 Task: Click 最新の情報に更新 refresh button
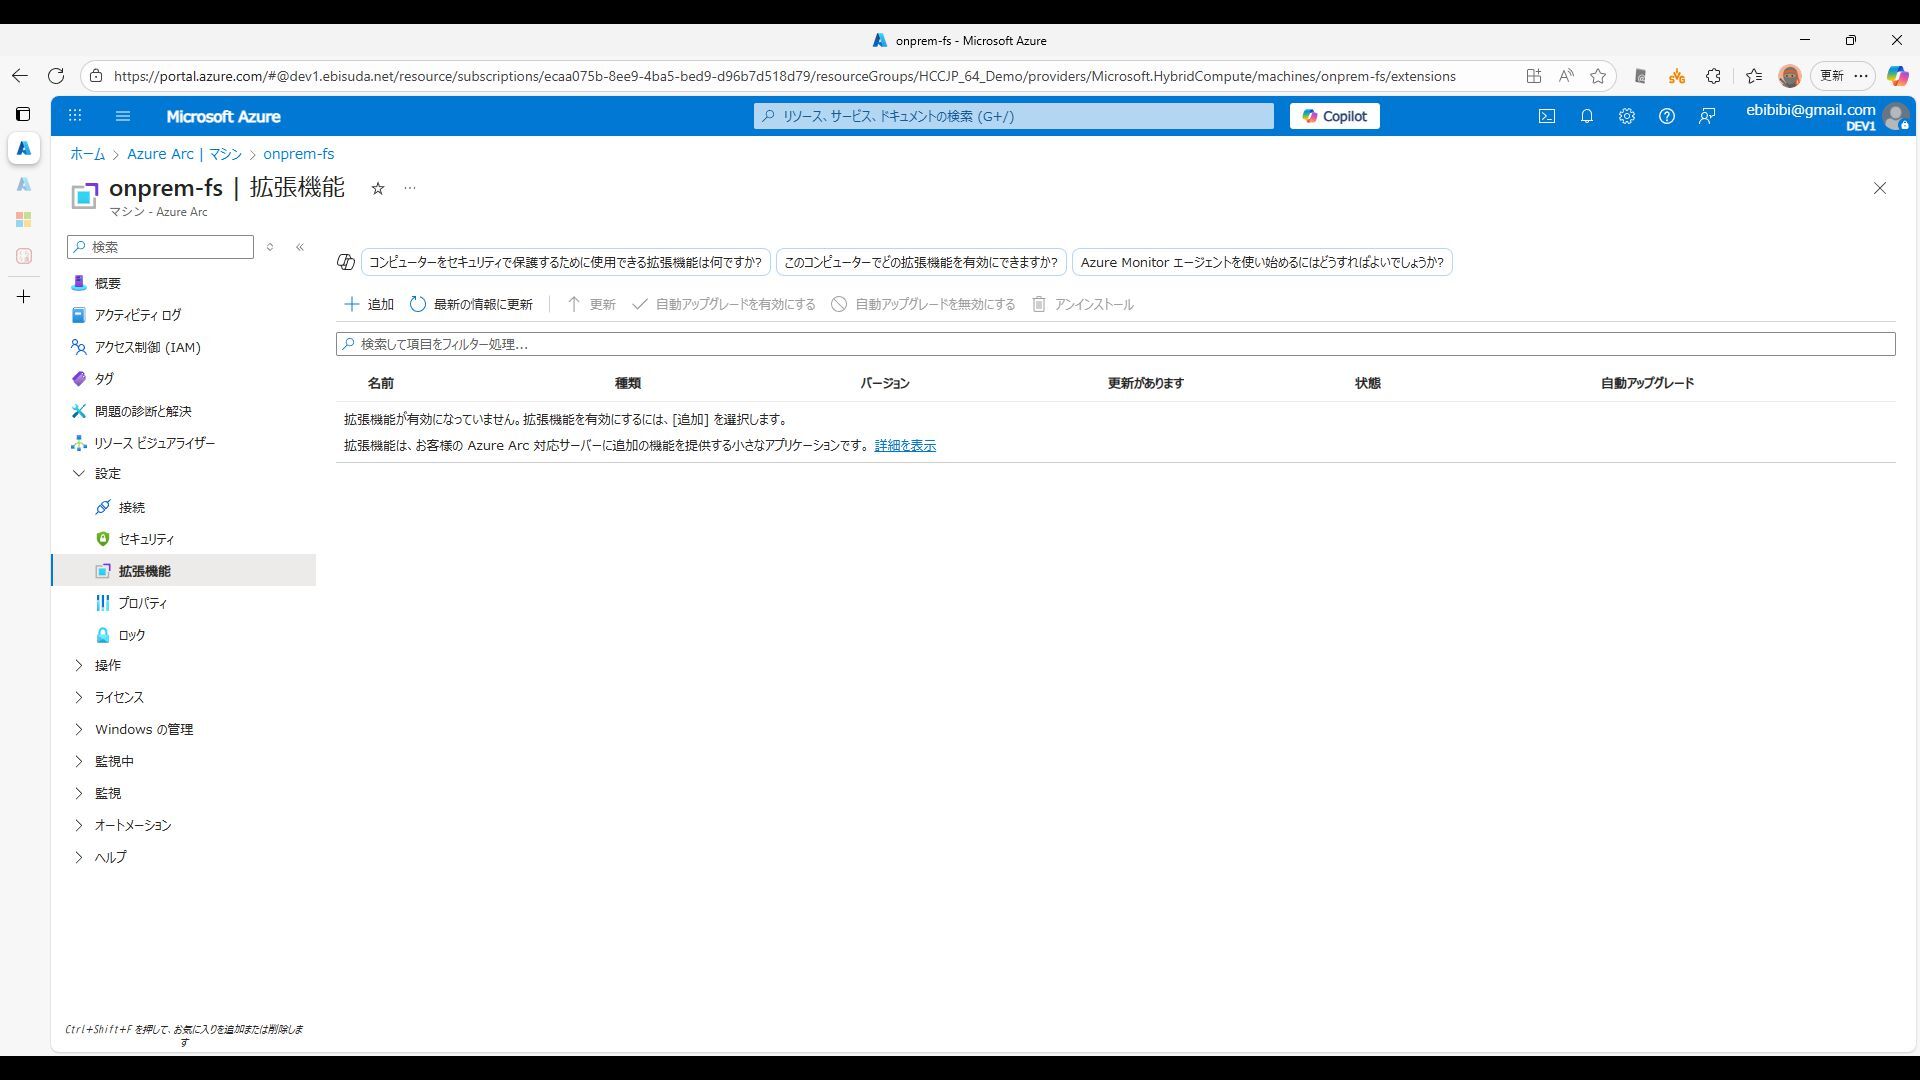pyautogui.click(x=471, y=304)
